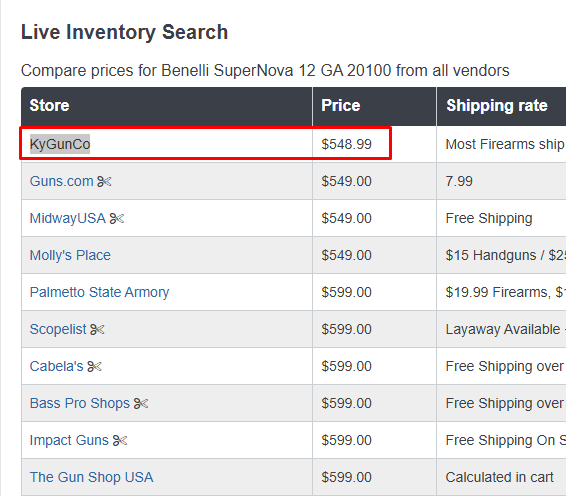Open The Gun Shop USA link

(x=91, y=477)
